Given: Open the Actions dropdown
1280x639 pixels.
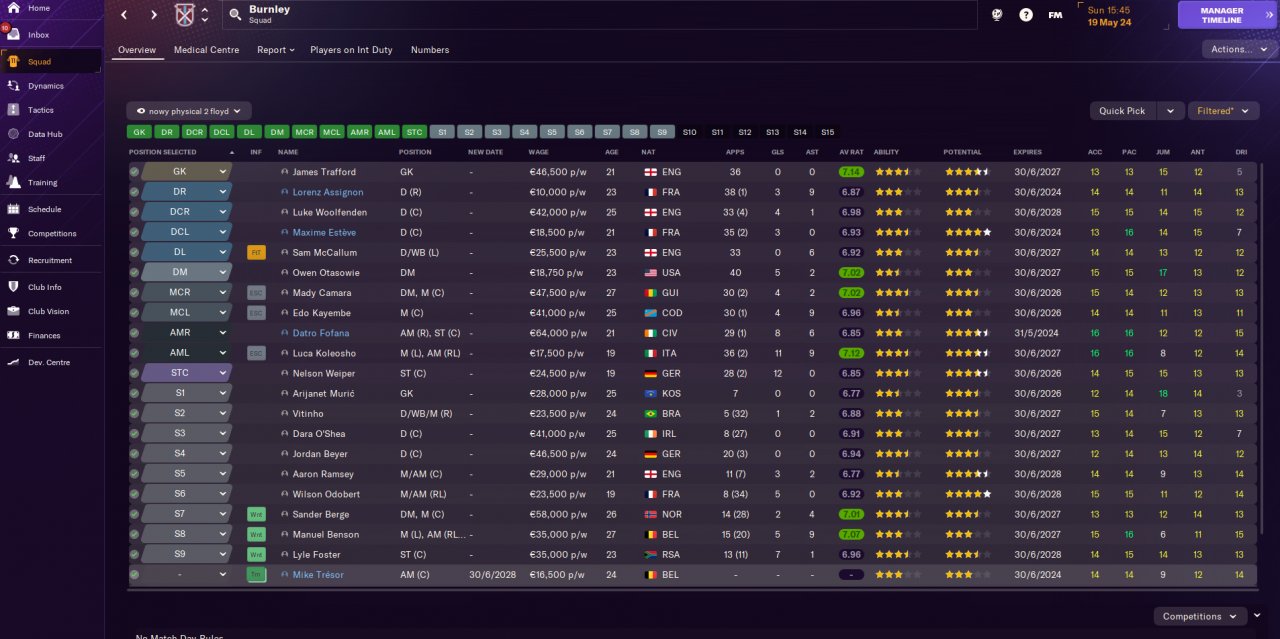Looking at the screenshot, I should tap(1238, 49).
